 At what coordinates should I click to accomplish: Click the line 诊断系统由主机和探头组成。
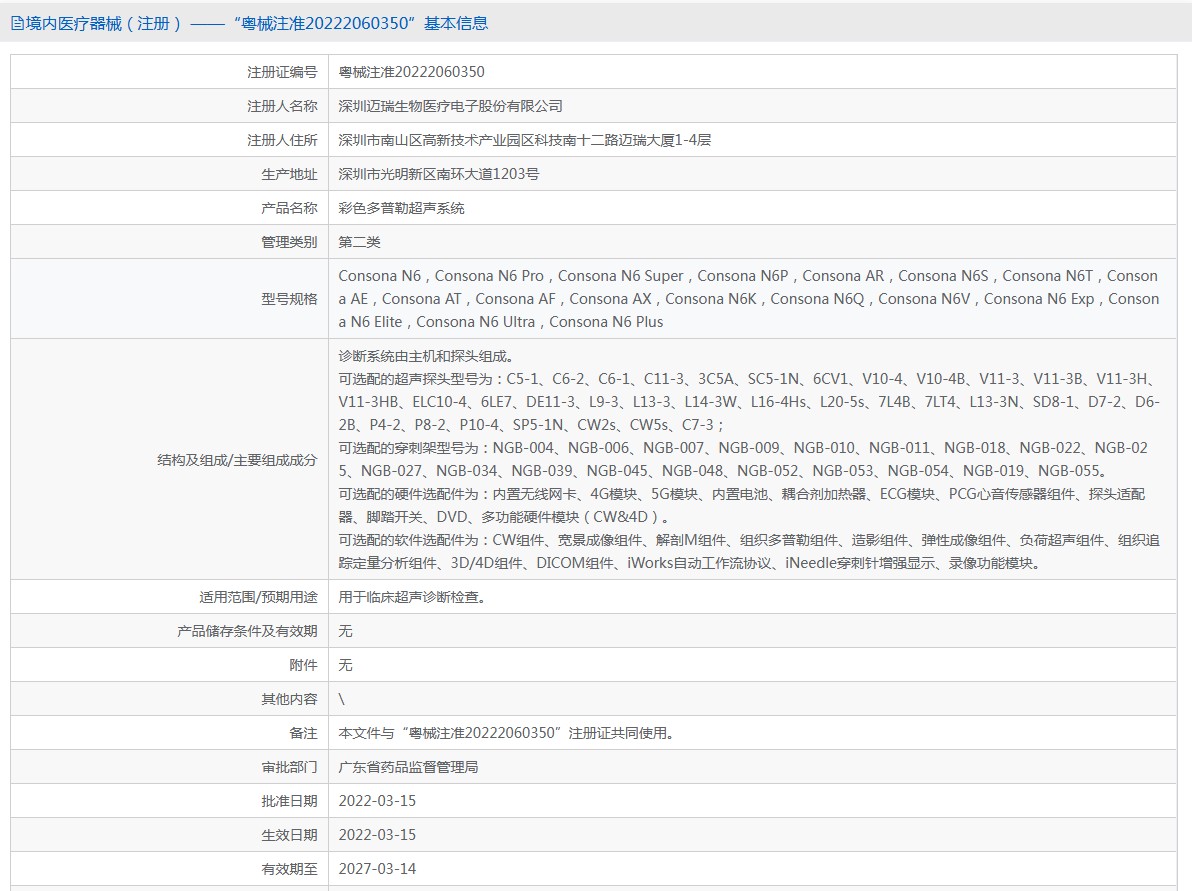point(427,356)
